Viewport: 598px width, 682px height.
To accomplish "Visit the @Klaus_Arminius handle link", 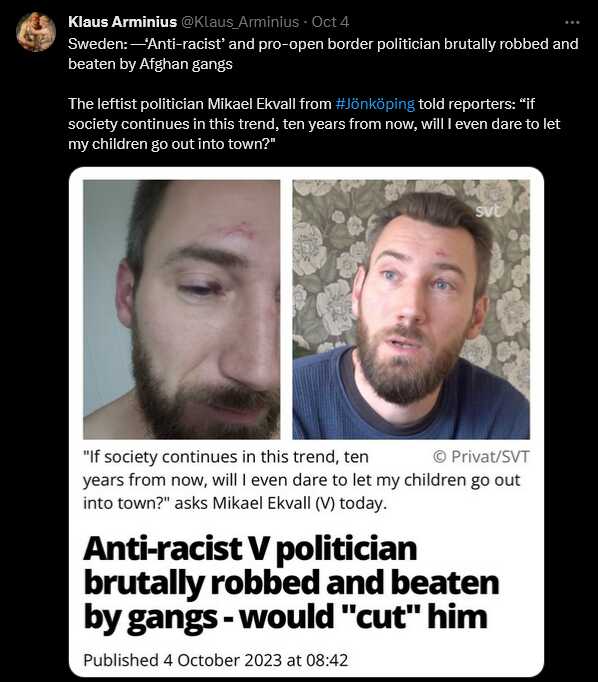I will point(240,22).
